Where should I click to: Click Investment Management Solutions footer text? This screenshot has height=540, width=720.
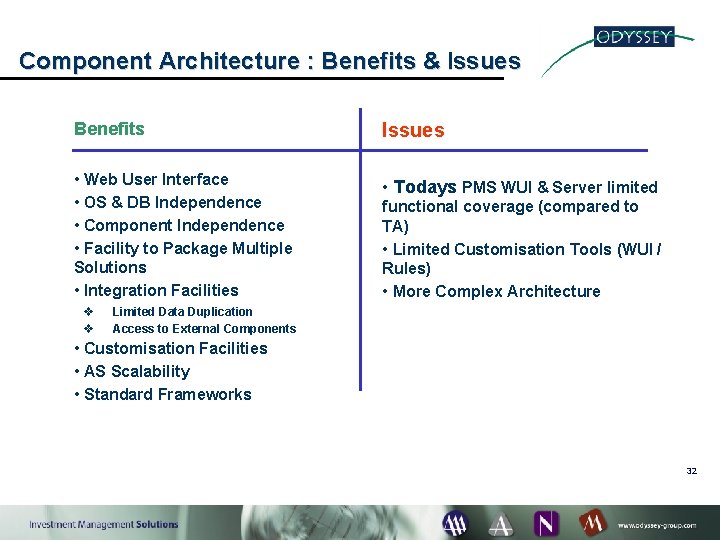click(x=104, y=524)
